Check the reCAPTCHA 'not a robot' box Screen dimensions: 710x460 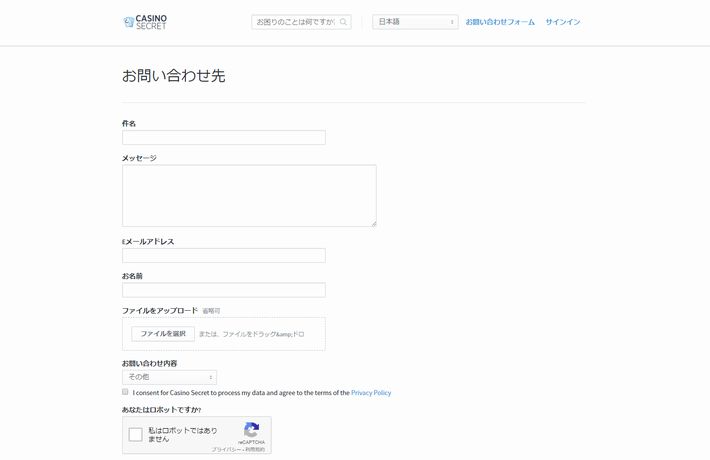(x=135, y=435)
